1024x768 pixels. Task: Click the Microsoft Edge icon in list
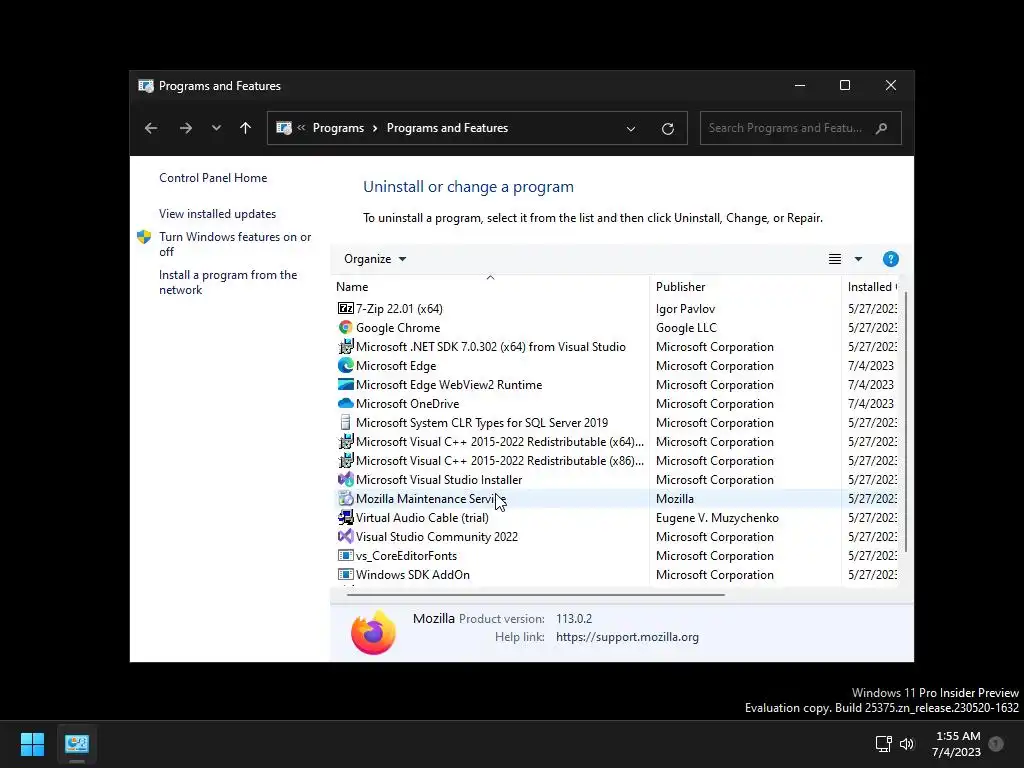[345, 365]
